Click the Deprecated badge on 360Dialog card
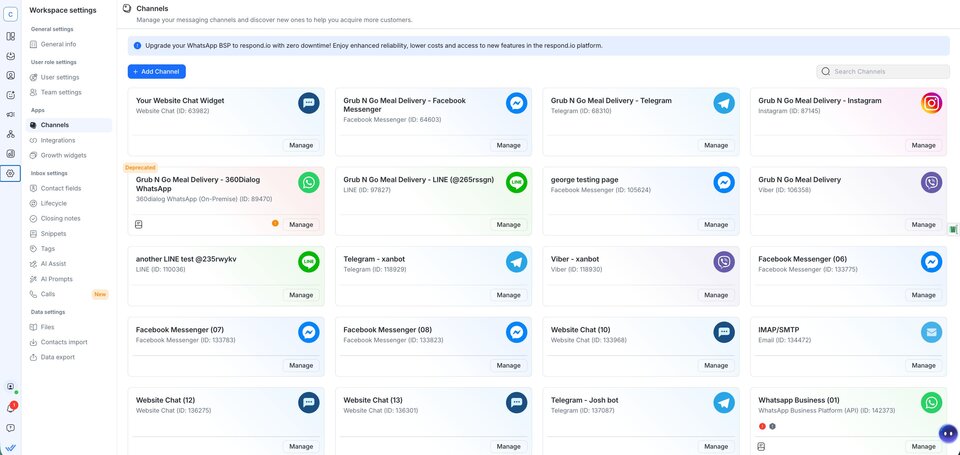The image size is (960, 455). coord(140,167)
